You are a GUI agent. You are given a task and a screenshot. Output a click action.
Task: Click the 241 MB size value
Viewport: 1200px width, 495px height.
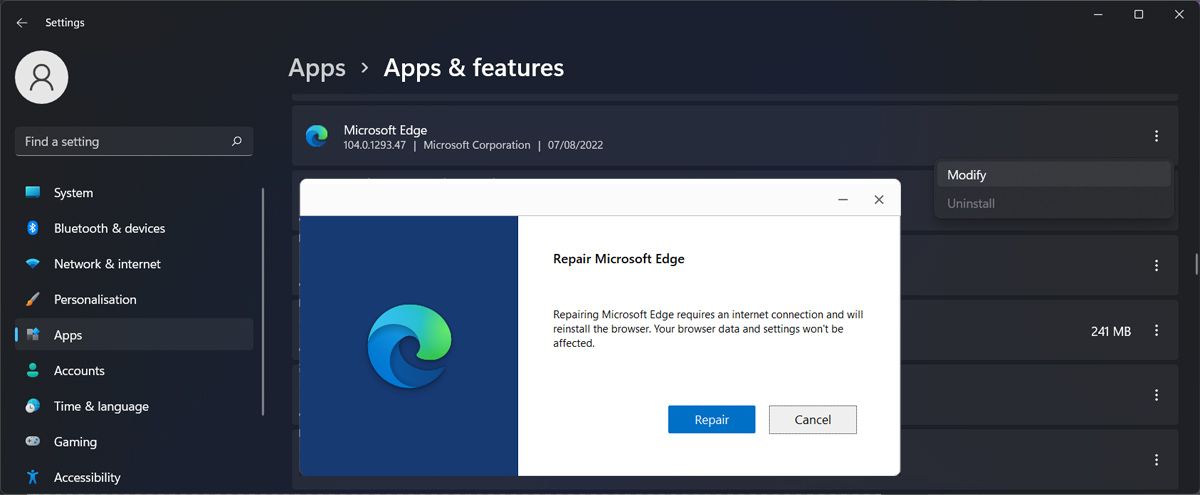coord(1111,331)
